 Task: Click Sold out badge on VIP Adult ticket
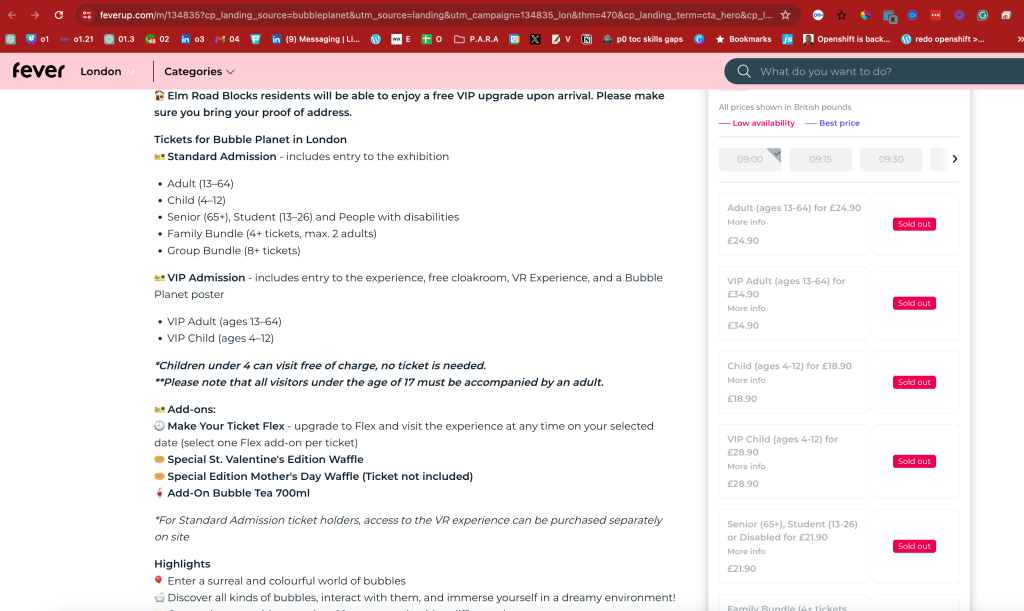click(914, 303)
